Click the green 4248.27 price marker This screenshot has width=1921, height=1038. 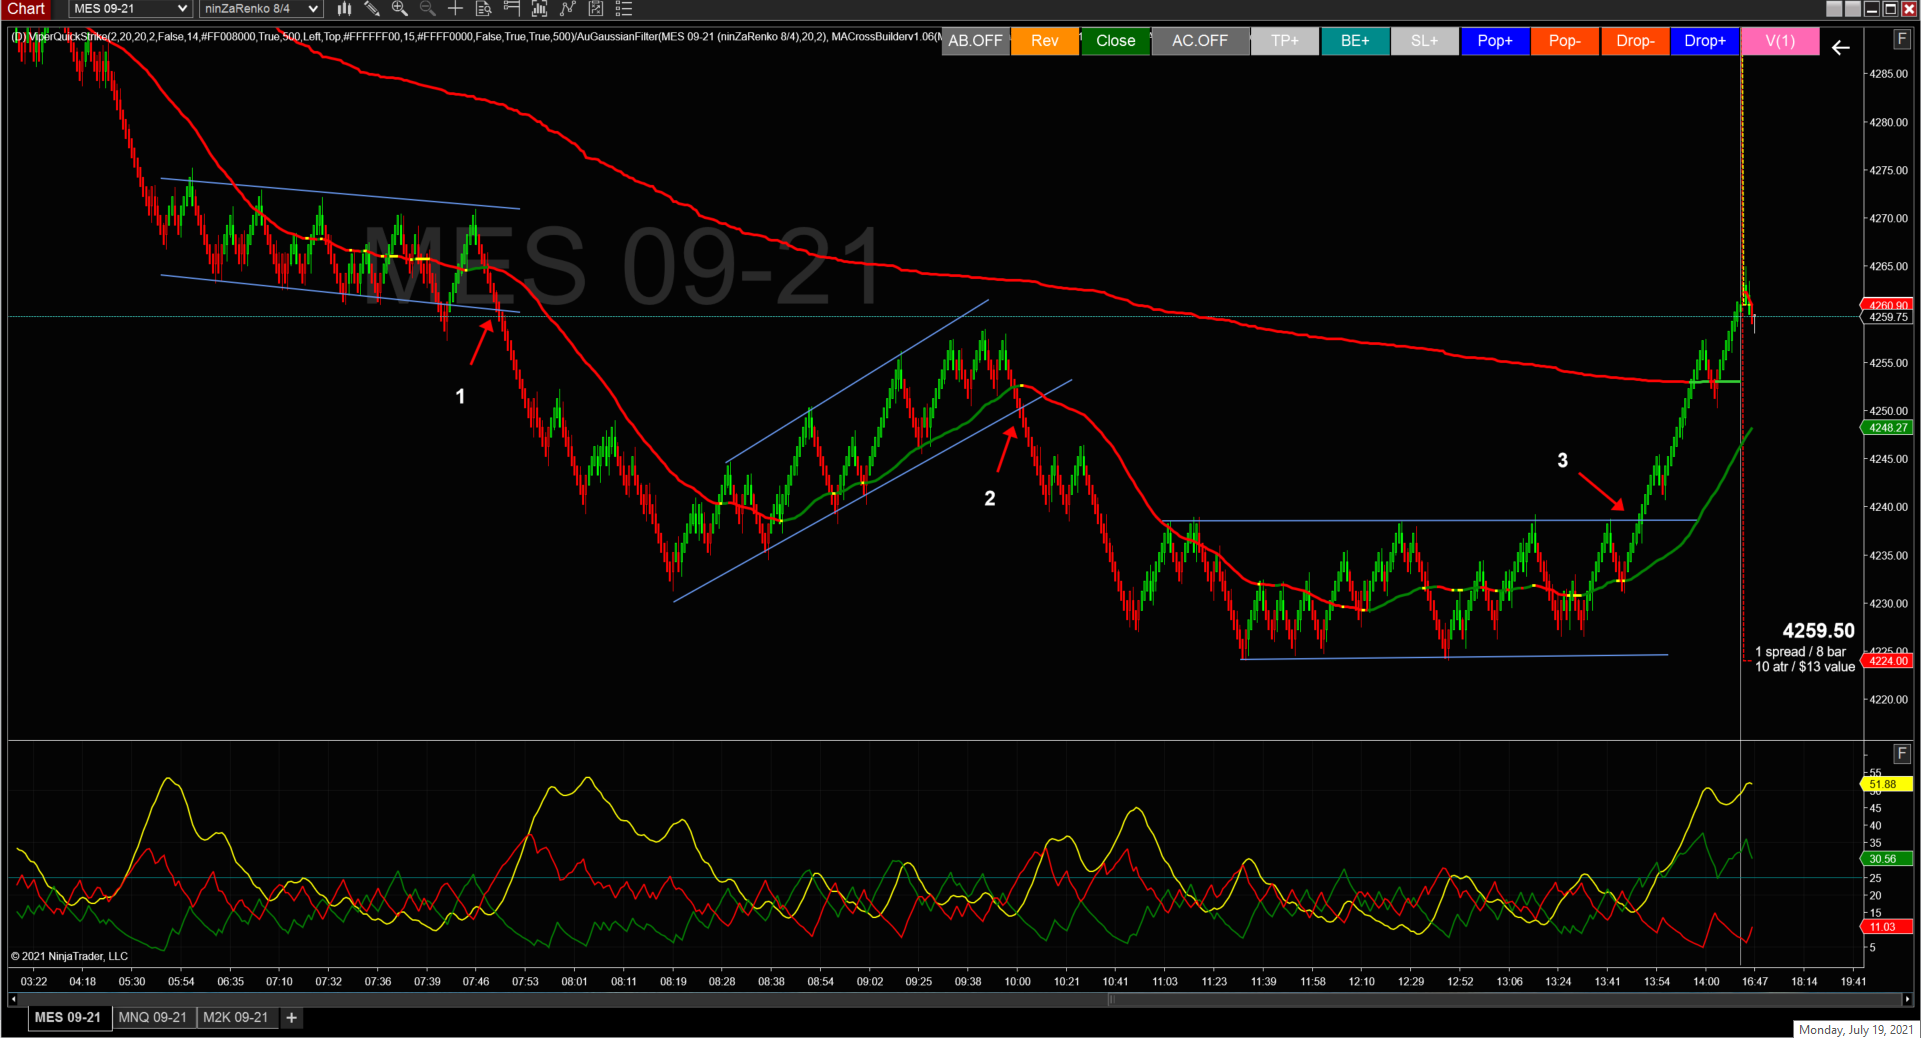(x=1887, y=428)
